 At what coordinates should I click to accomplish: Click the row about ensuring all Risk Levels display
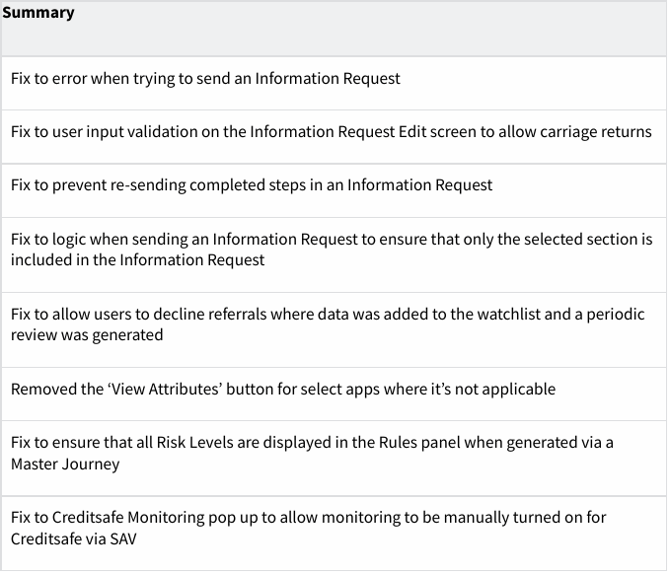[312, 453]
